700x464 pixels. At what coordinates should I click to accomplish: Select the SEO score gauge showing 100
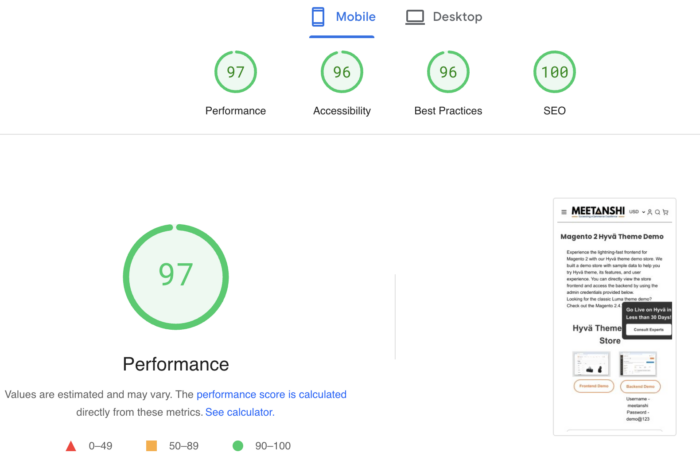(x=554, y=72)
